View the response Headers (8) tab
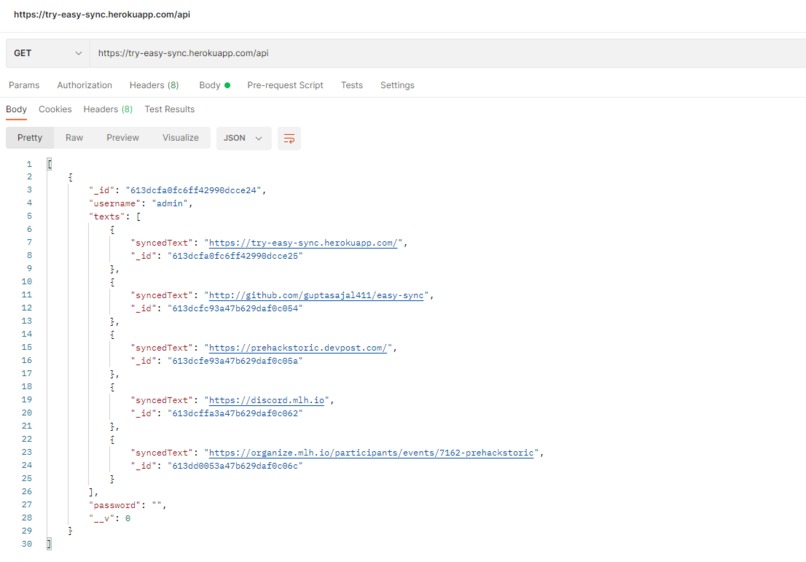This screenshot has width=806, height=562. pyautogui.click(x=107, y=110)
